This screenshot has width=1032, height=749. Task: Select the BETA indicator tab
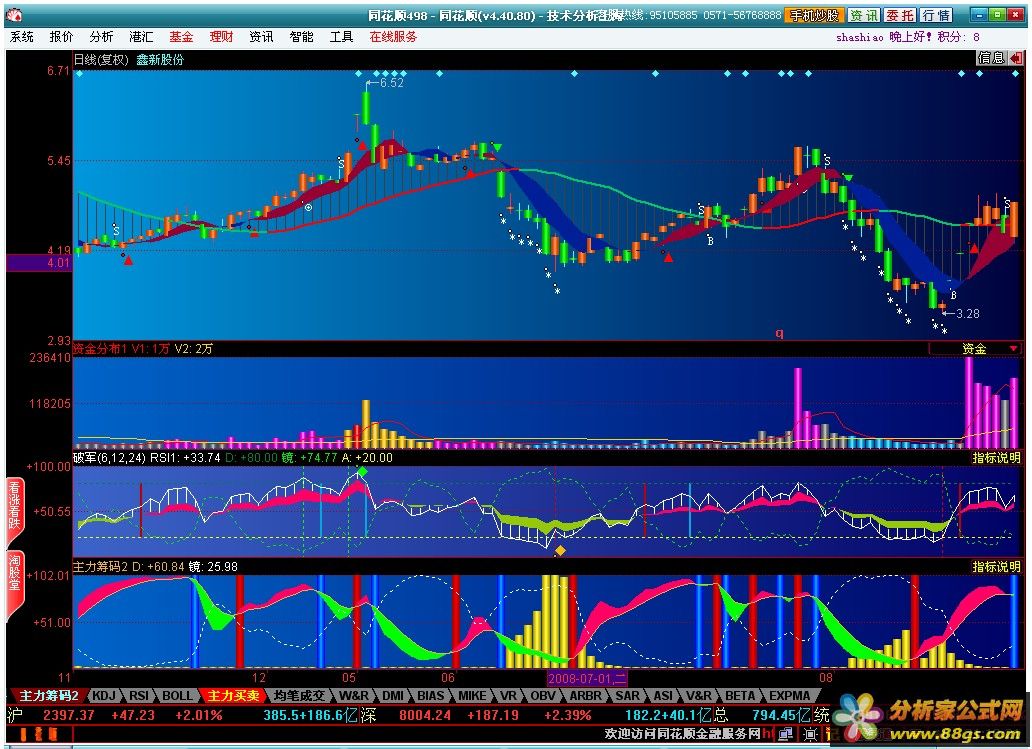[x=740, y=696]
